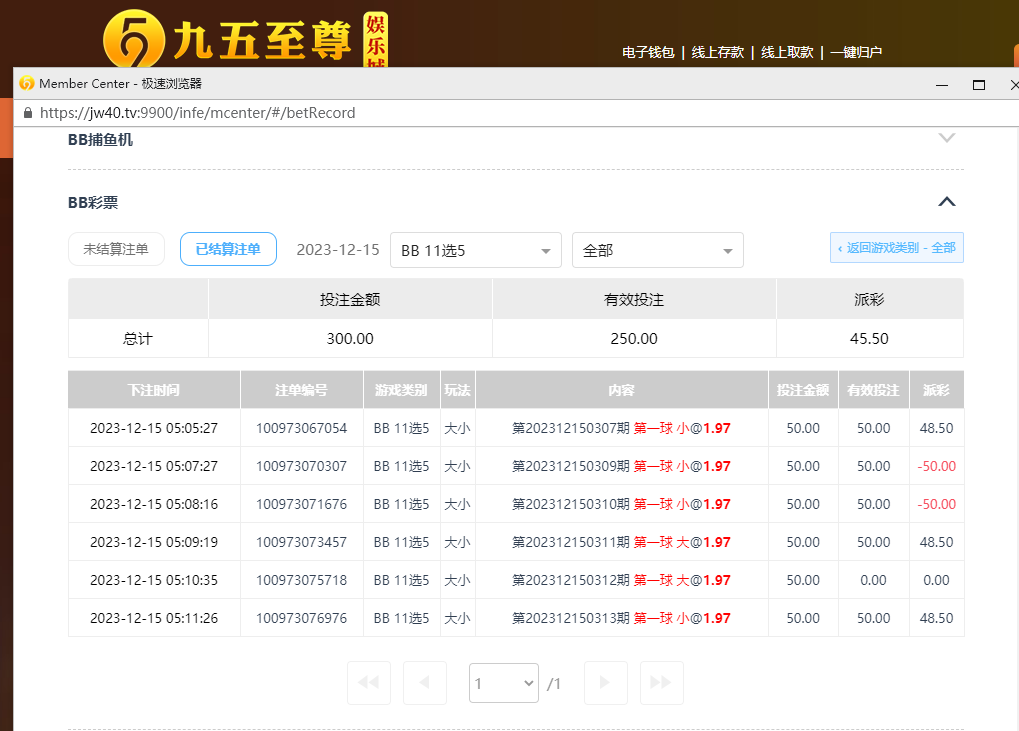
Task: Click the 2023-12-15 date field
Action: click(x=338, y=250)
